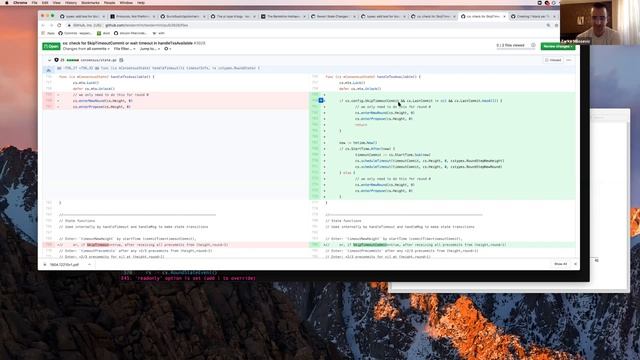Close the Chrome downloads bar
Image resolution: width=640 pixels, height=360 pixels.
[x=576, y=264]
